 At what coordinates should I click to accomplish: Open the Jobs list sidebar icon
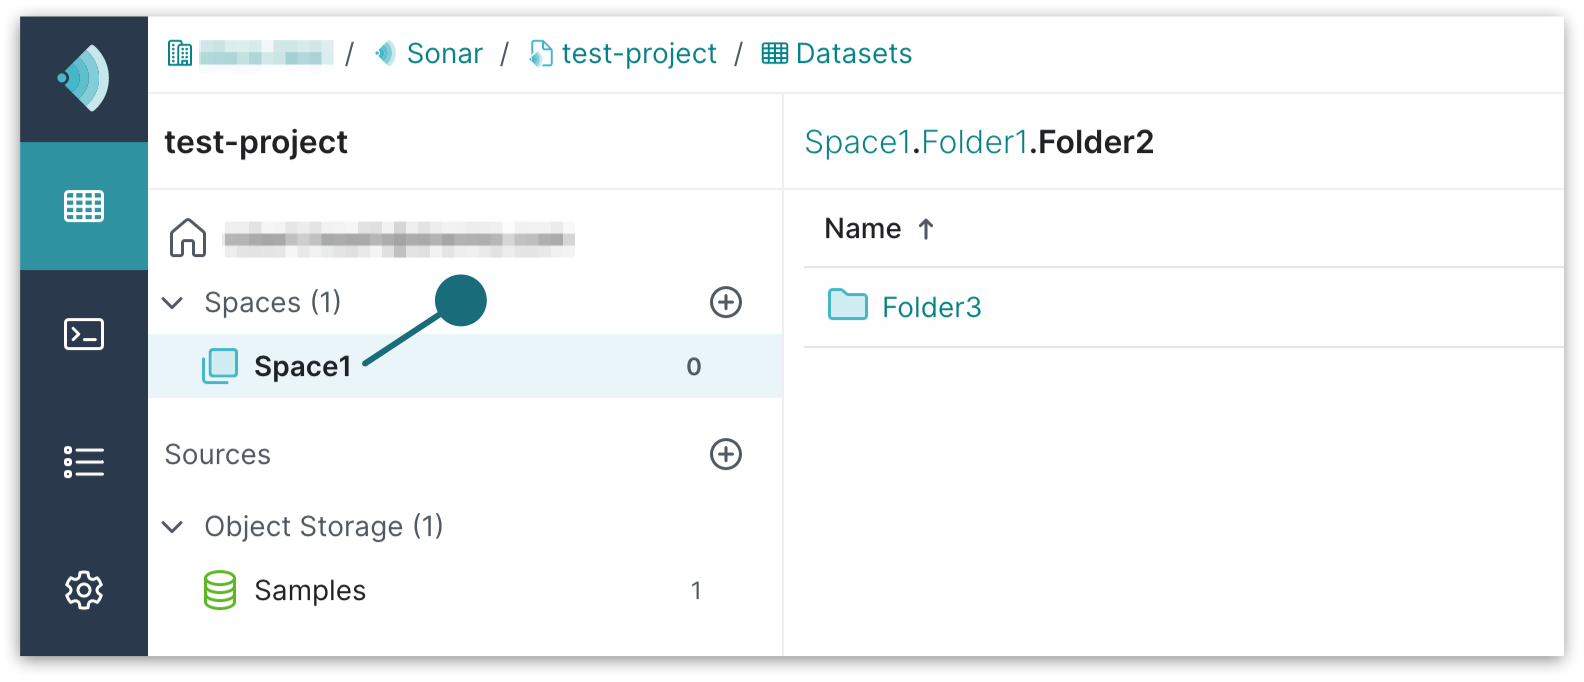(84, 462)
